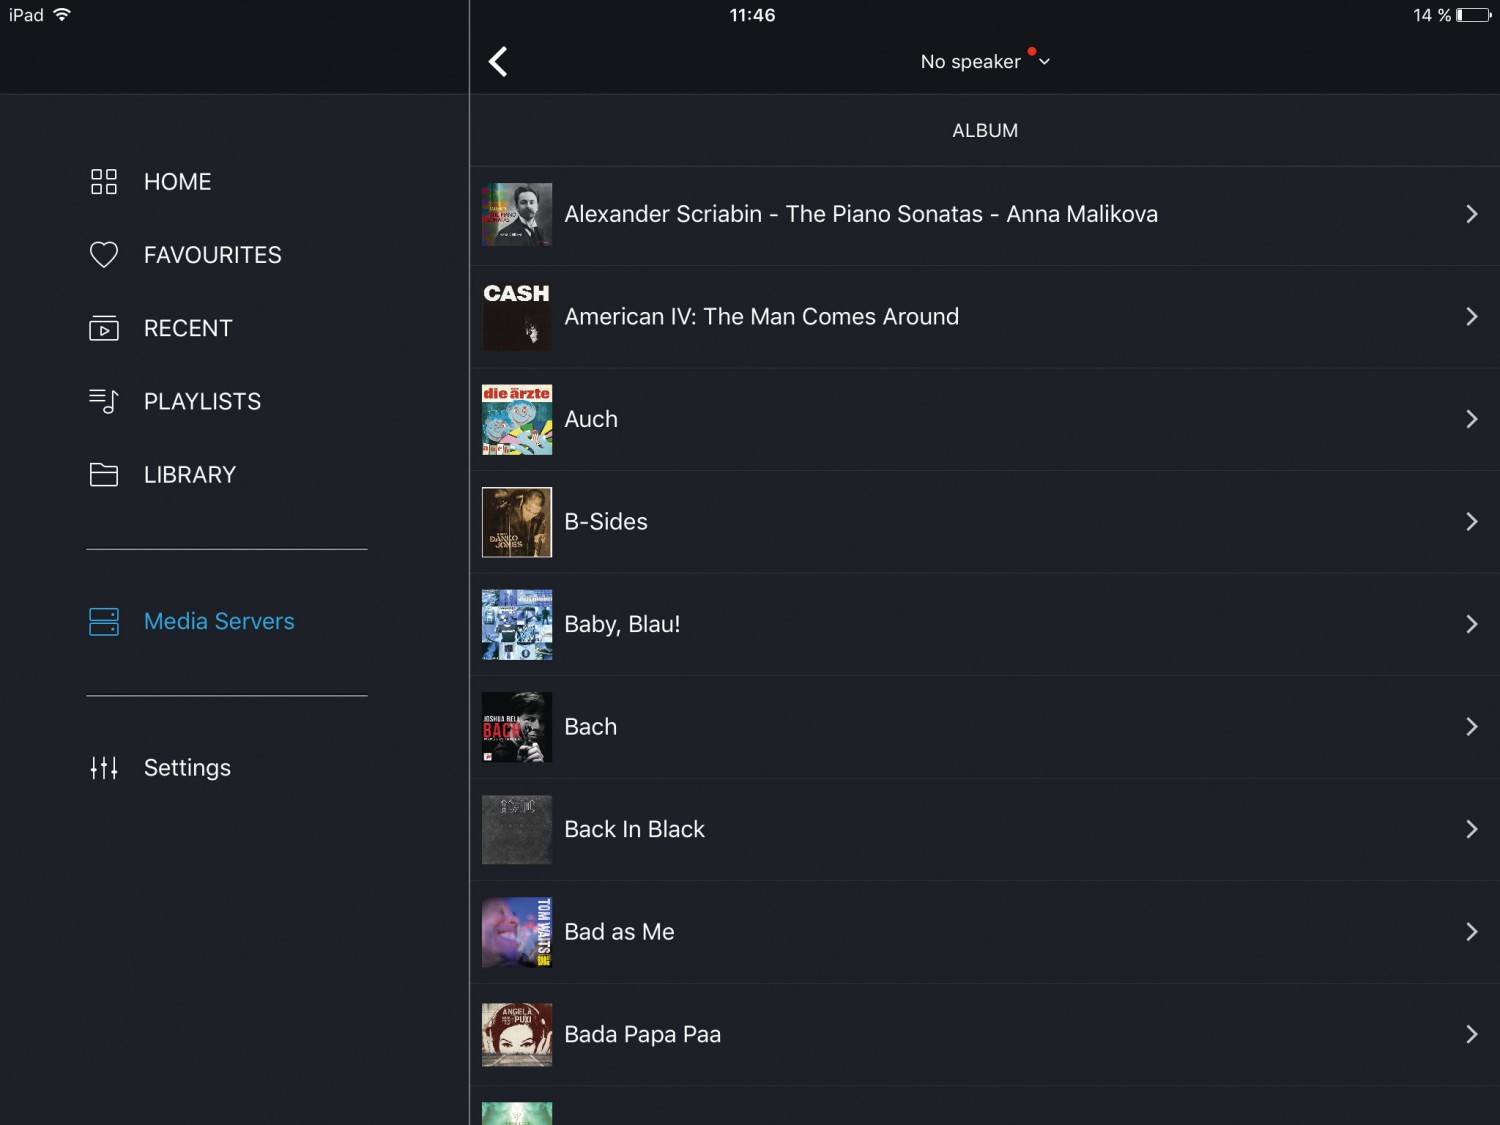1500x1125 pixels.
Task: Select 'Alexander Scriabin - The Piano Sonatas' title
Action: pos(861,214)
